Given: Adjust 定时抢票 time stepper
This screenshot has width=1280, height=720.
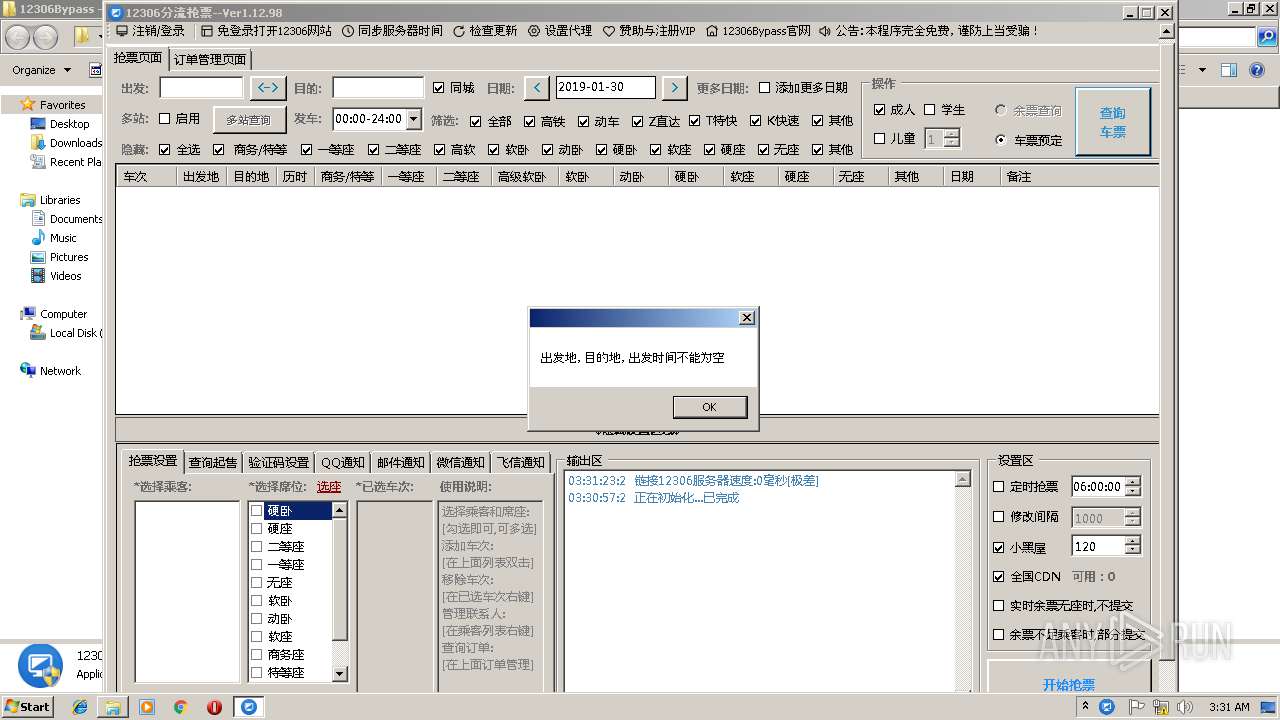Looking at the screenshot, I should (1132, 487).
